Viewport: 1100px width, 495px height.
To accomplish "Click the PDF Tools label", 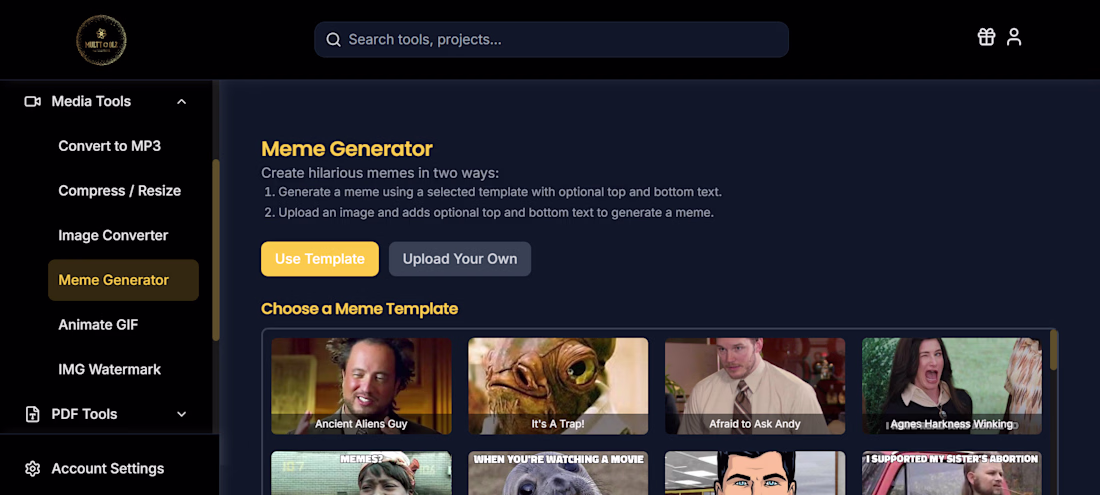I will pyautogui.click(x=84, y=414).
